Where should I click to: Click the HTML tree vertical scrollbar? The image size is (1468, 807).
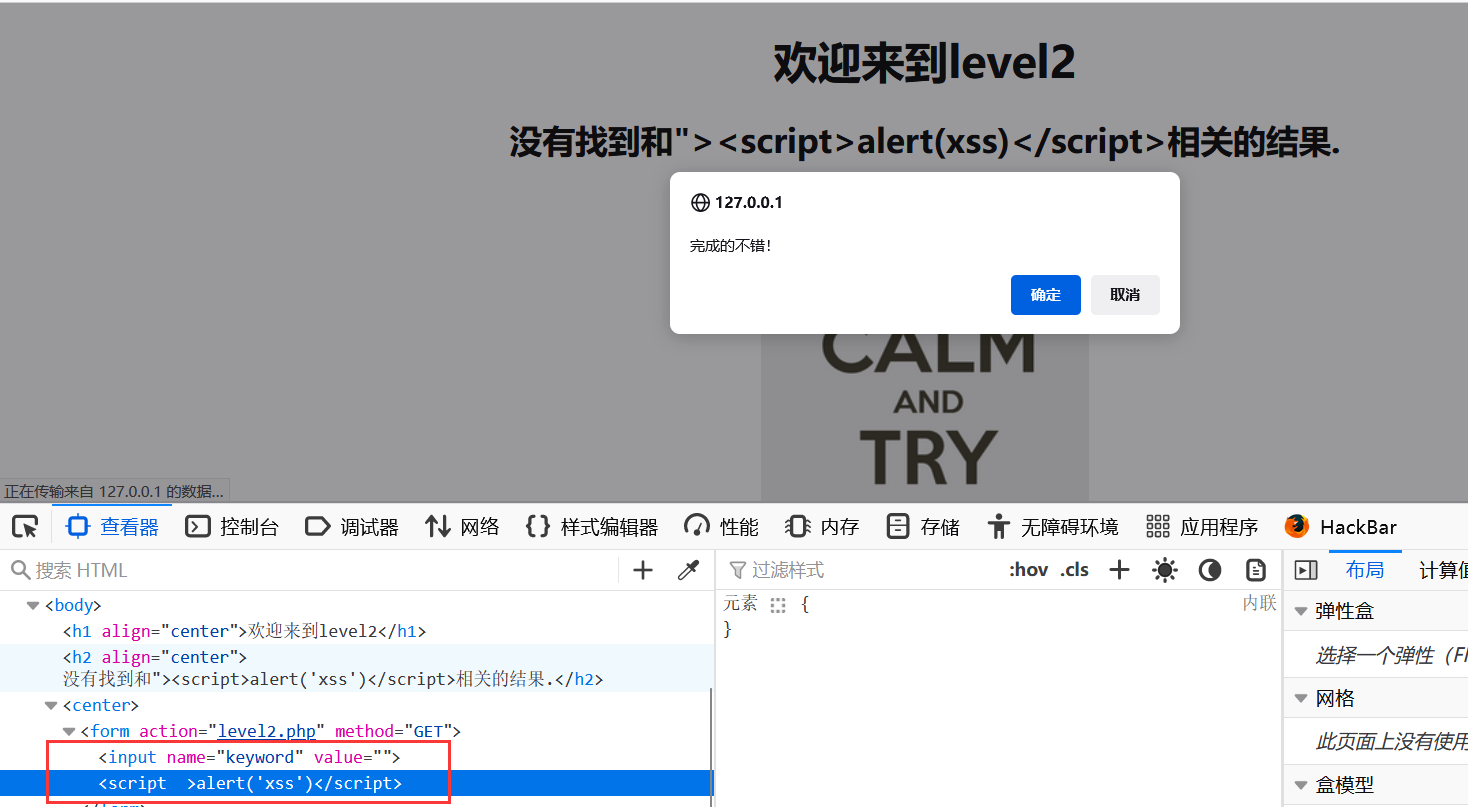tap(711, 745)
